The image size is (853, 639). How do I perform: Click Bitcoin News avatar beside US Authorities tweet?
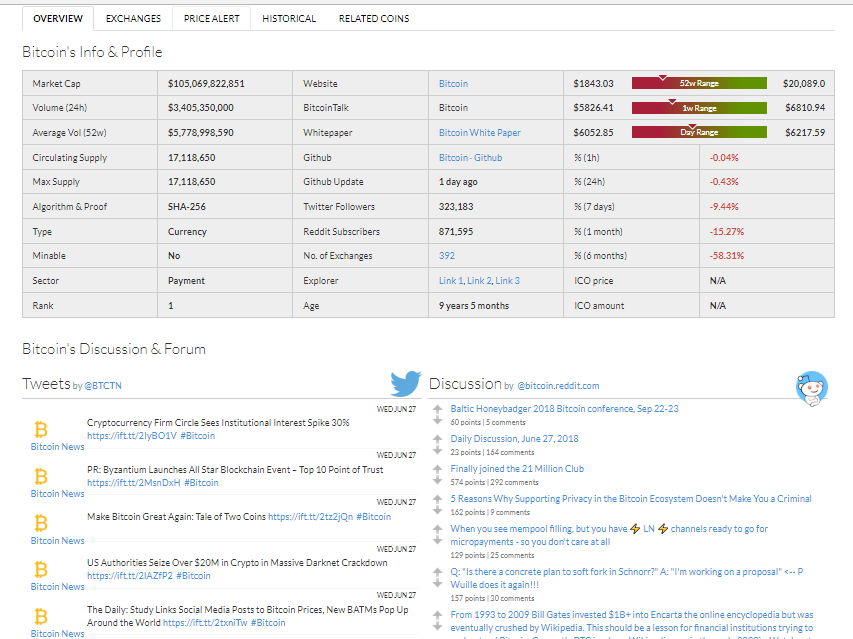[x=41, y=569]
